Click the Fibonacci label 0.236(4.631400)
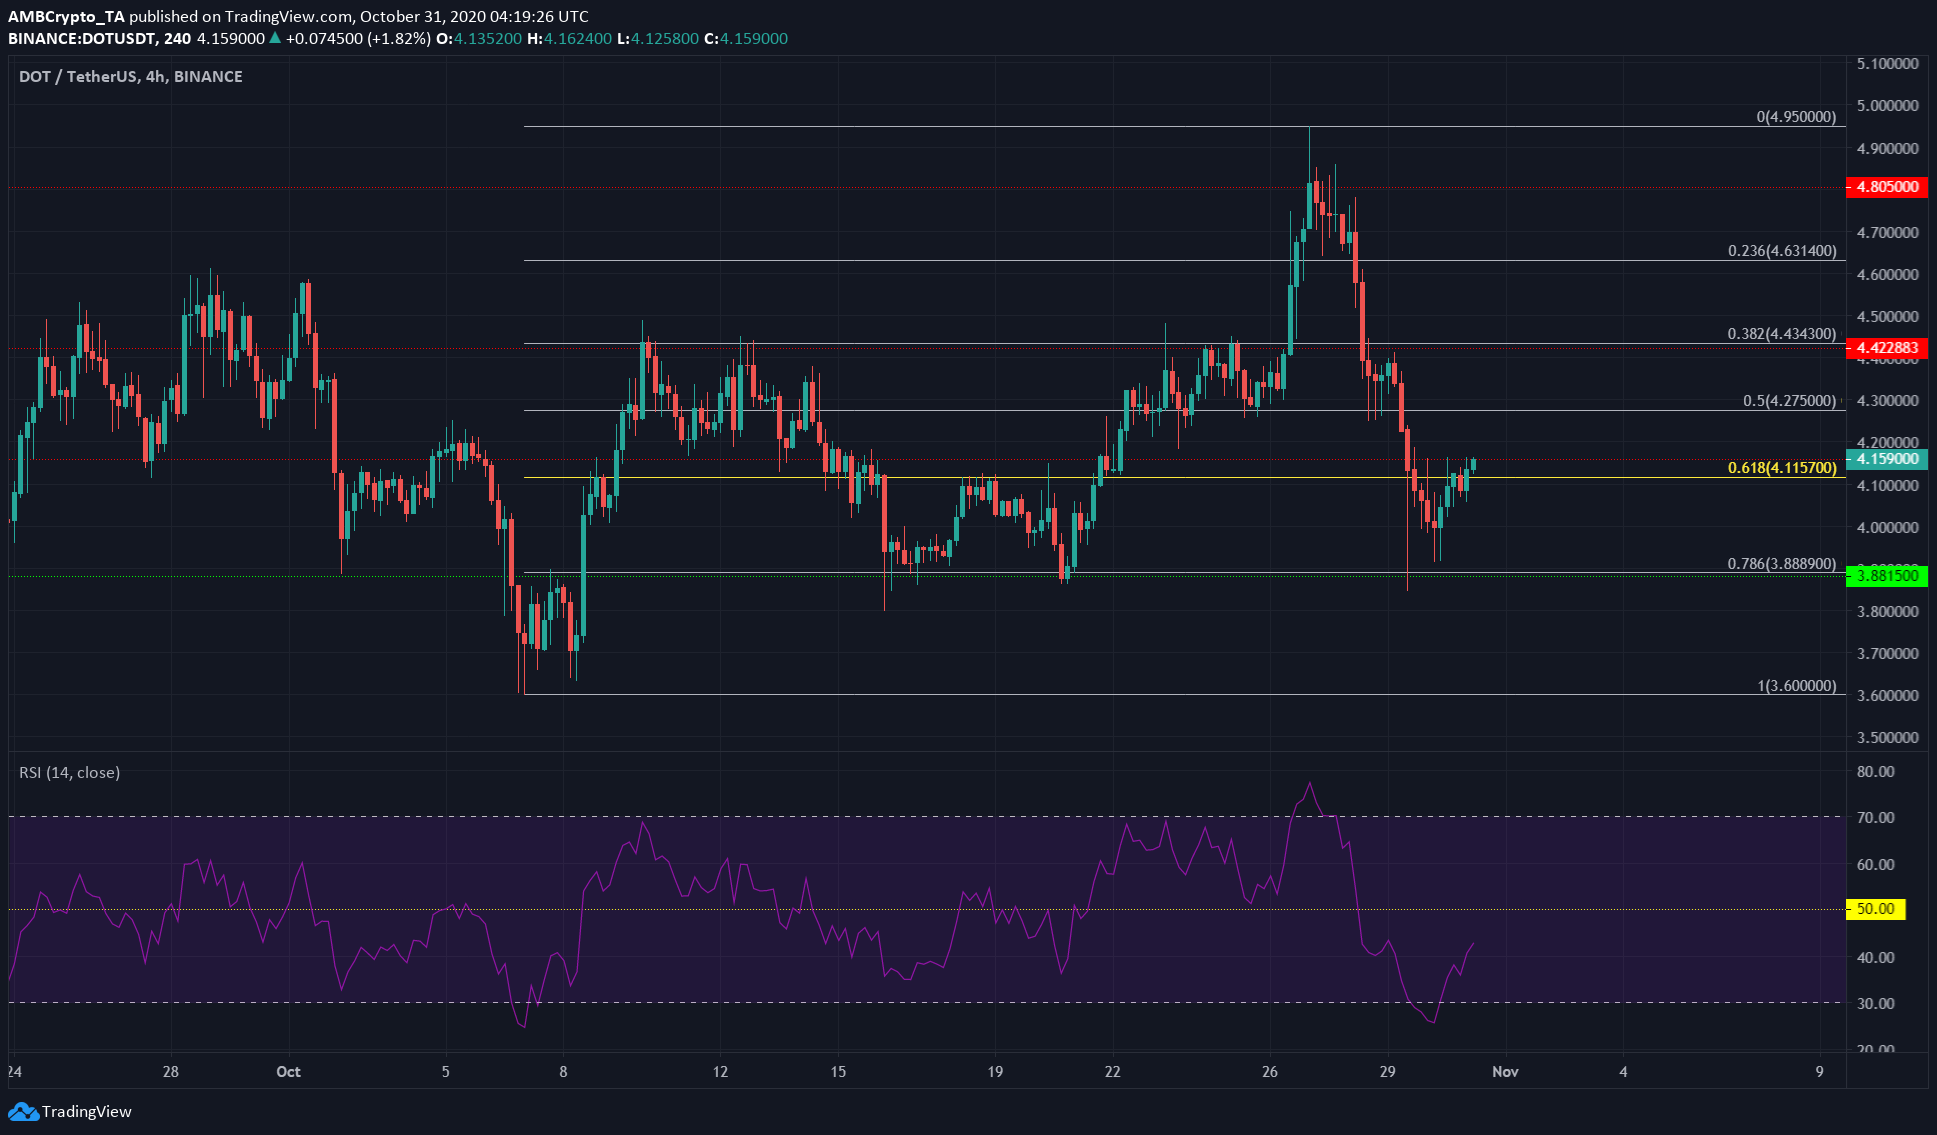This screenshot has width=1937, height=1135. tap(1782, 251)
